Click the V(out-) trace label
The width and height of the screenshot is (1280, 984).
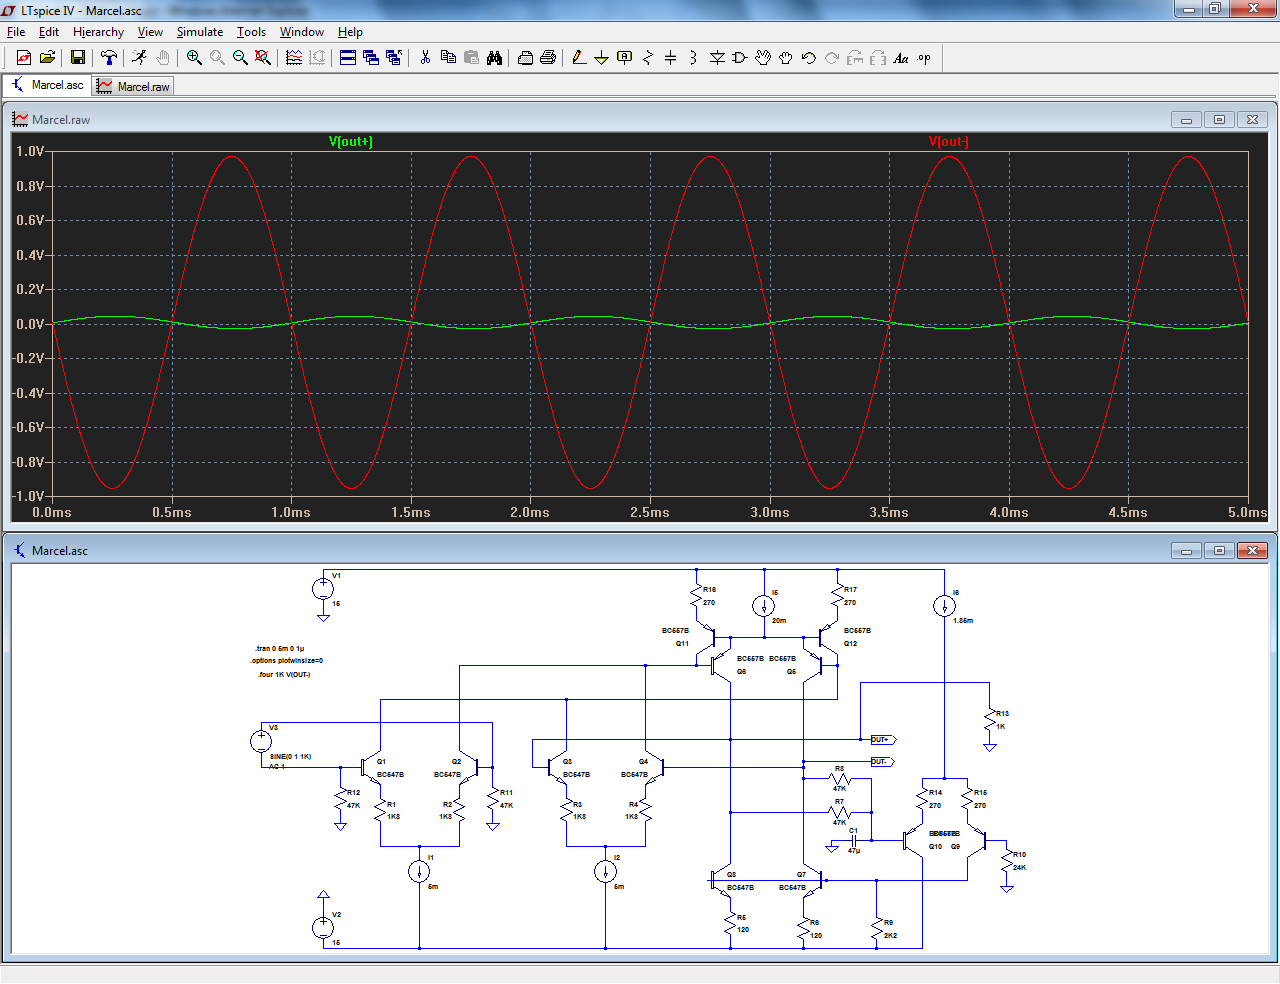coord(948,141)
